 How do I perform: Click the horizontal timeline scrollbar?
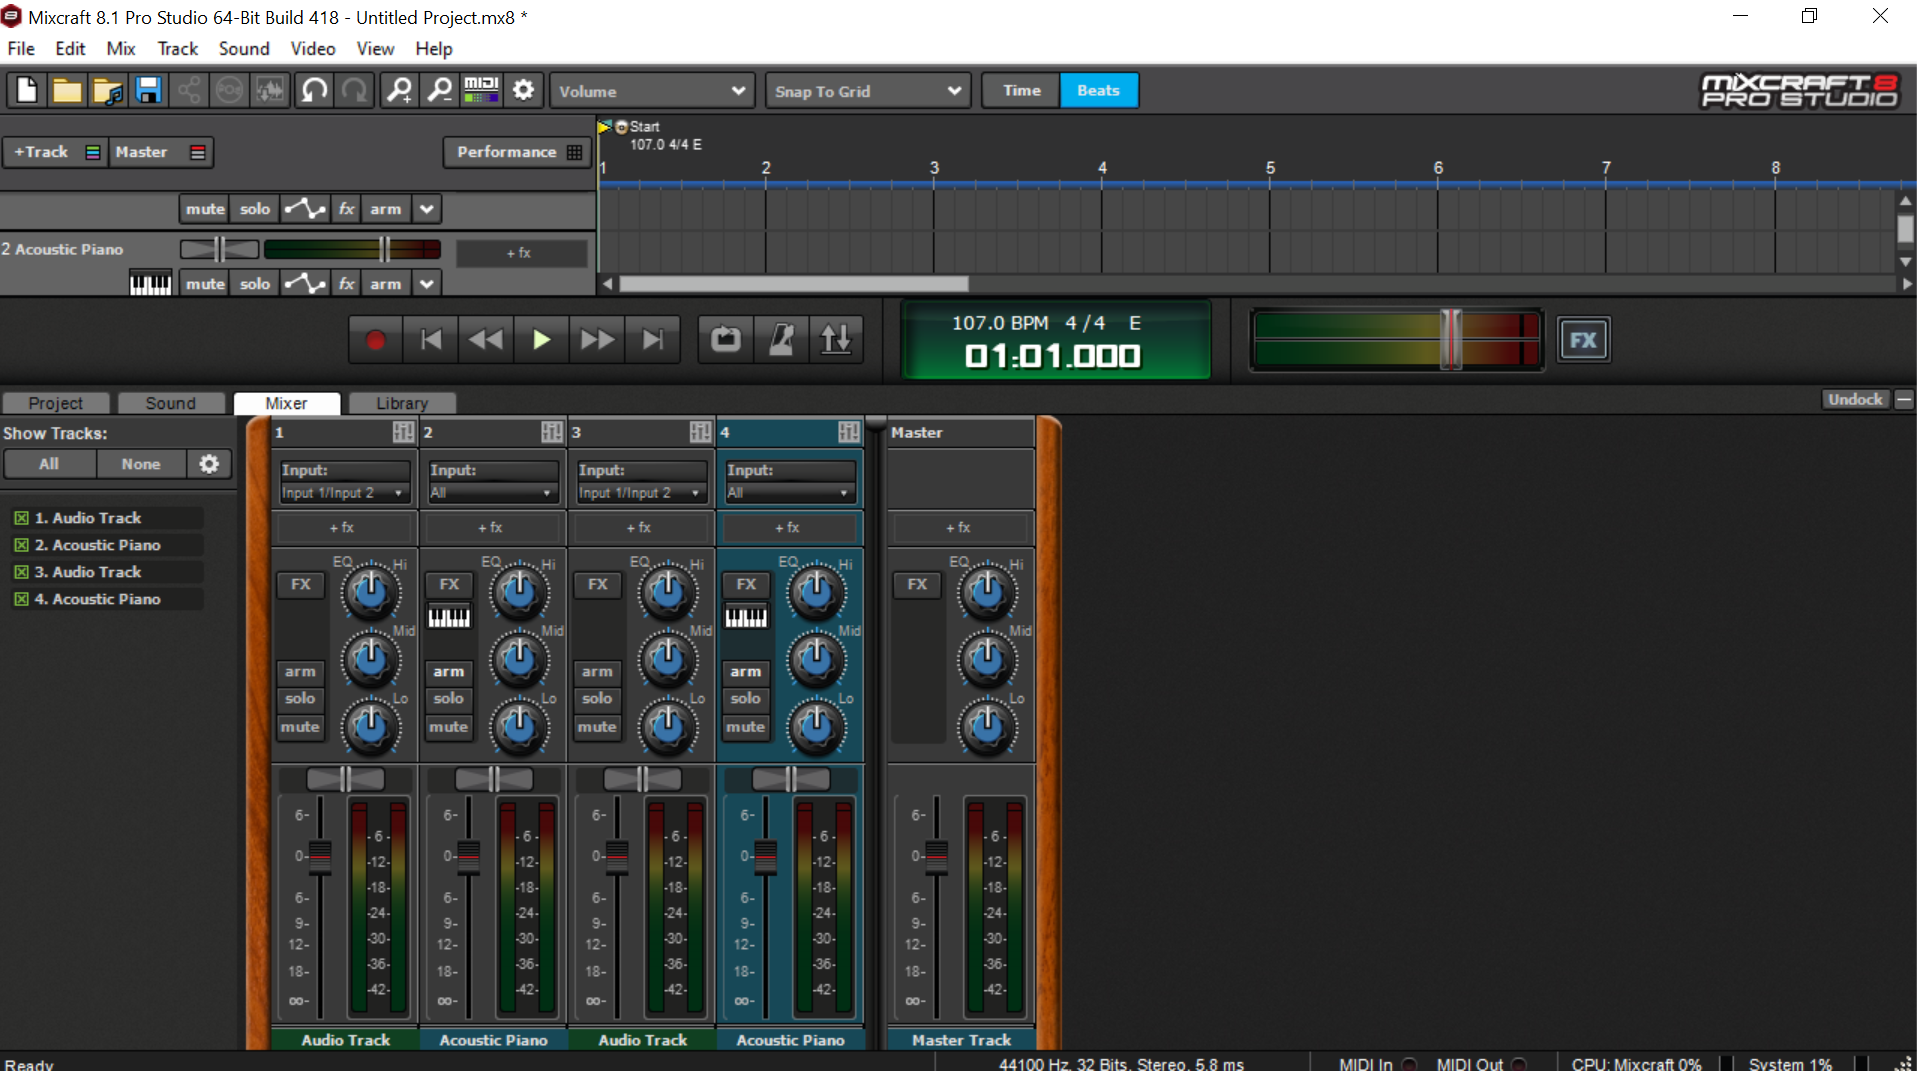[x=794, y=284]
